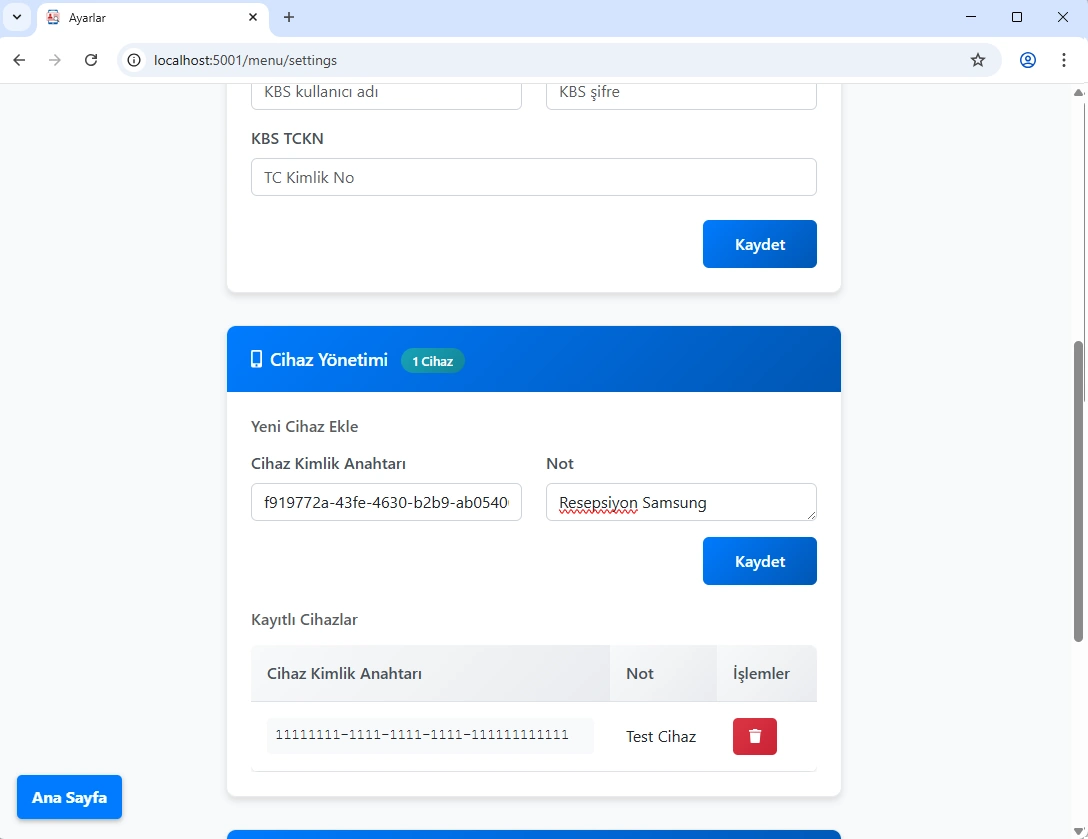Open the Chrome profile icon
This screenshot has width=1088, height=839.
point(1027,60)
